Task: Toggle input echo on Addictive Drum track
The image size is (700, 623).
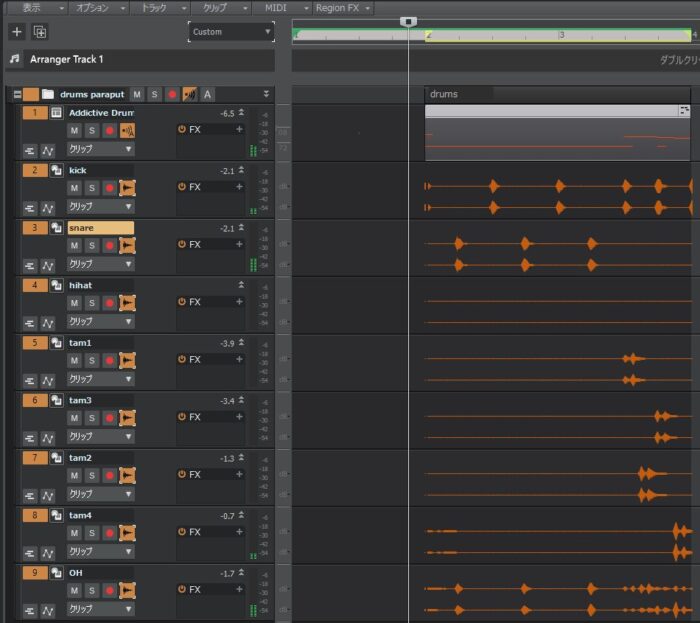Action: pos(127,130)
